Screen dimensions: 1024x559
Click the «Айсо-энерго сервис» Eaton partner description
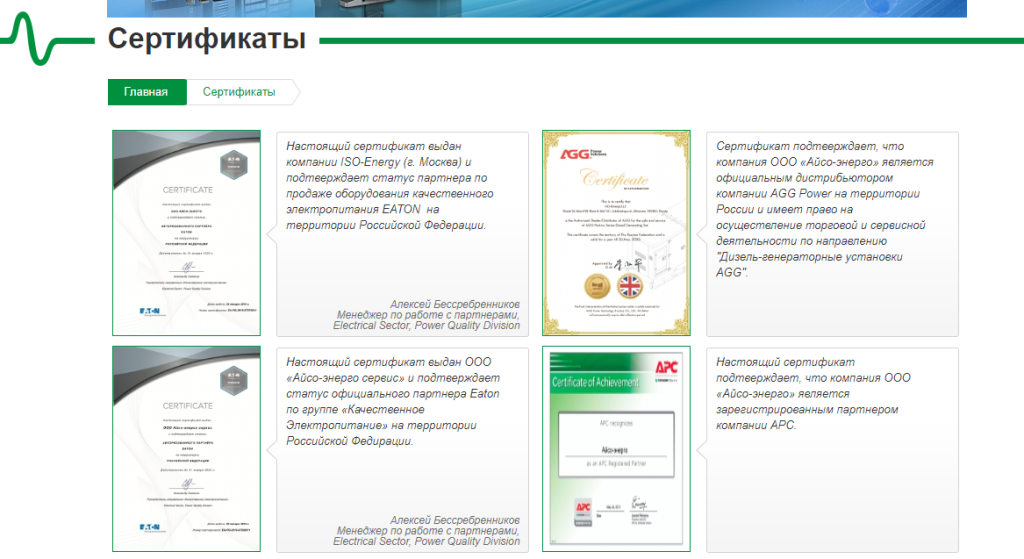(393, 402)
